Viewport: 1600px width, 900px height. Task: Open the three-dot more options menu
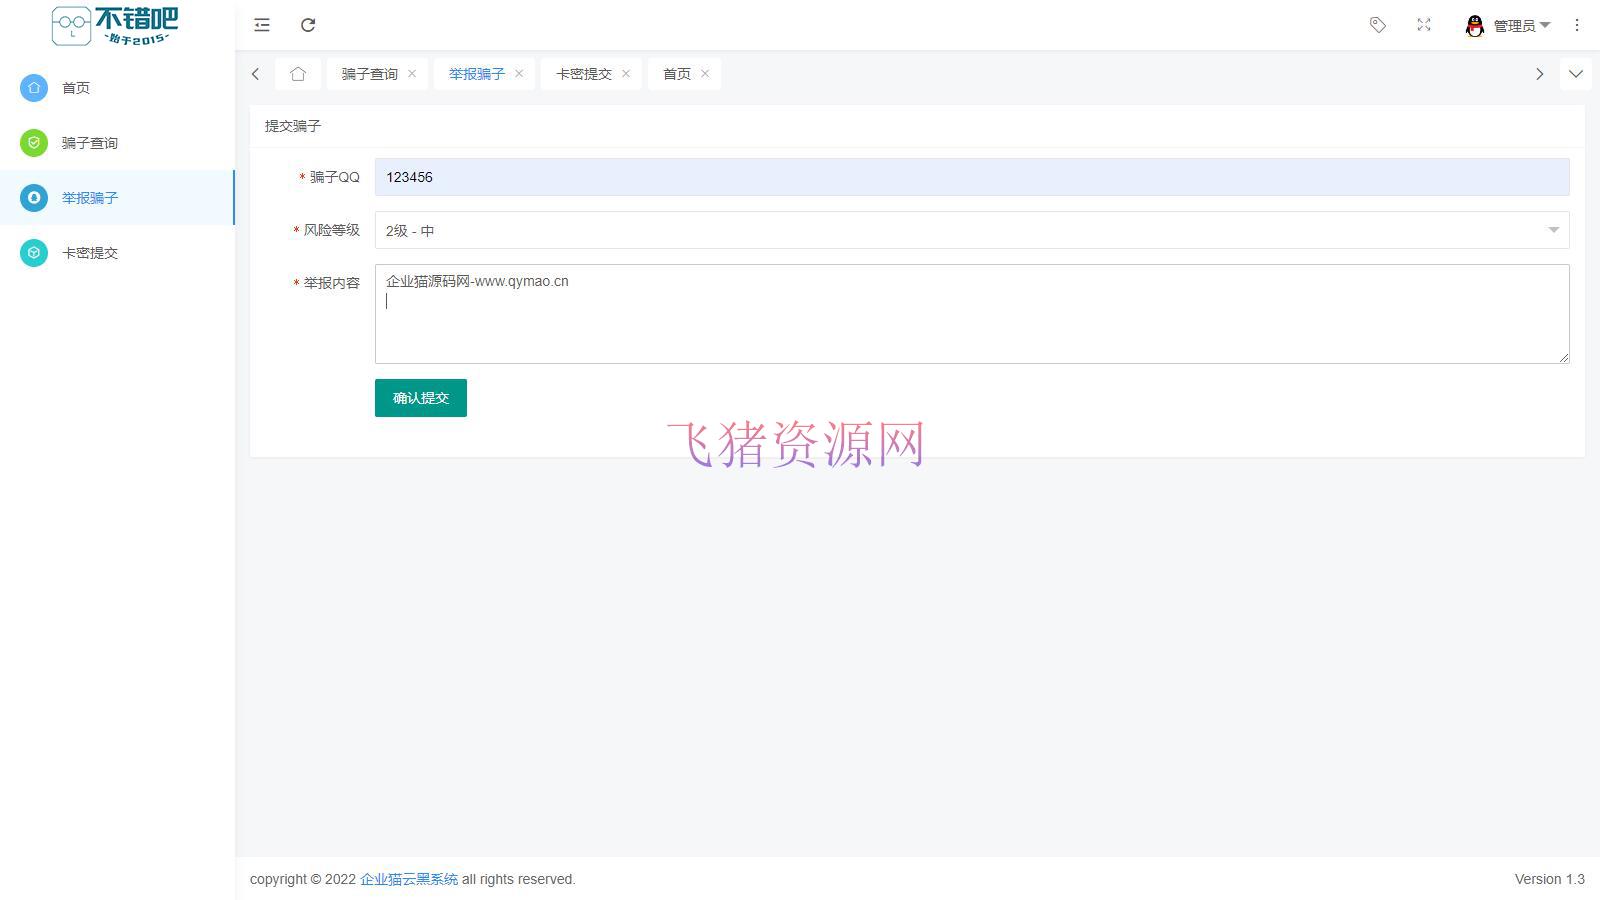(1577, 25)
